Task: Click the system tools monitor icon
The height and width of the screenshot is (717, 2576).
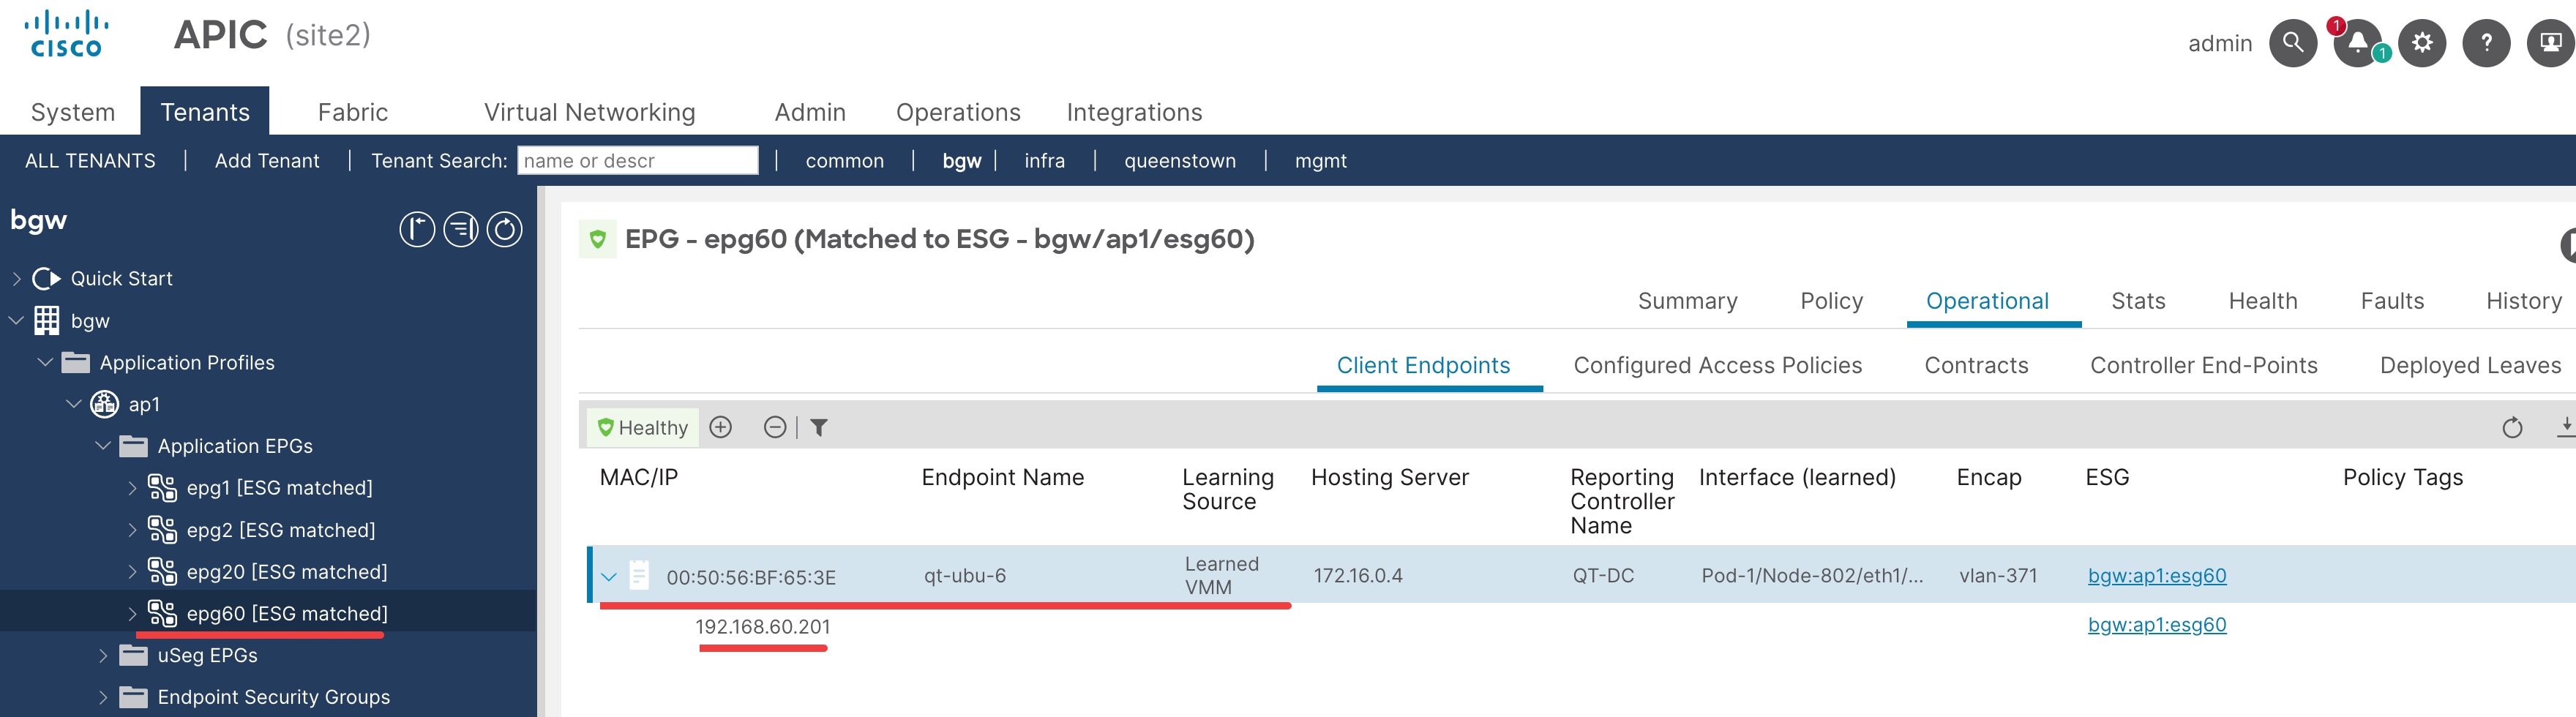Action: [2550, 43]
